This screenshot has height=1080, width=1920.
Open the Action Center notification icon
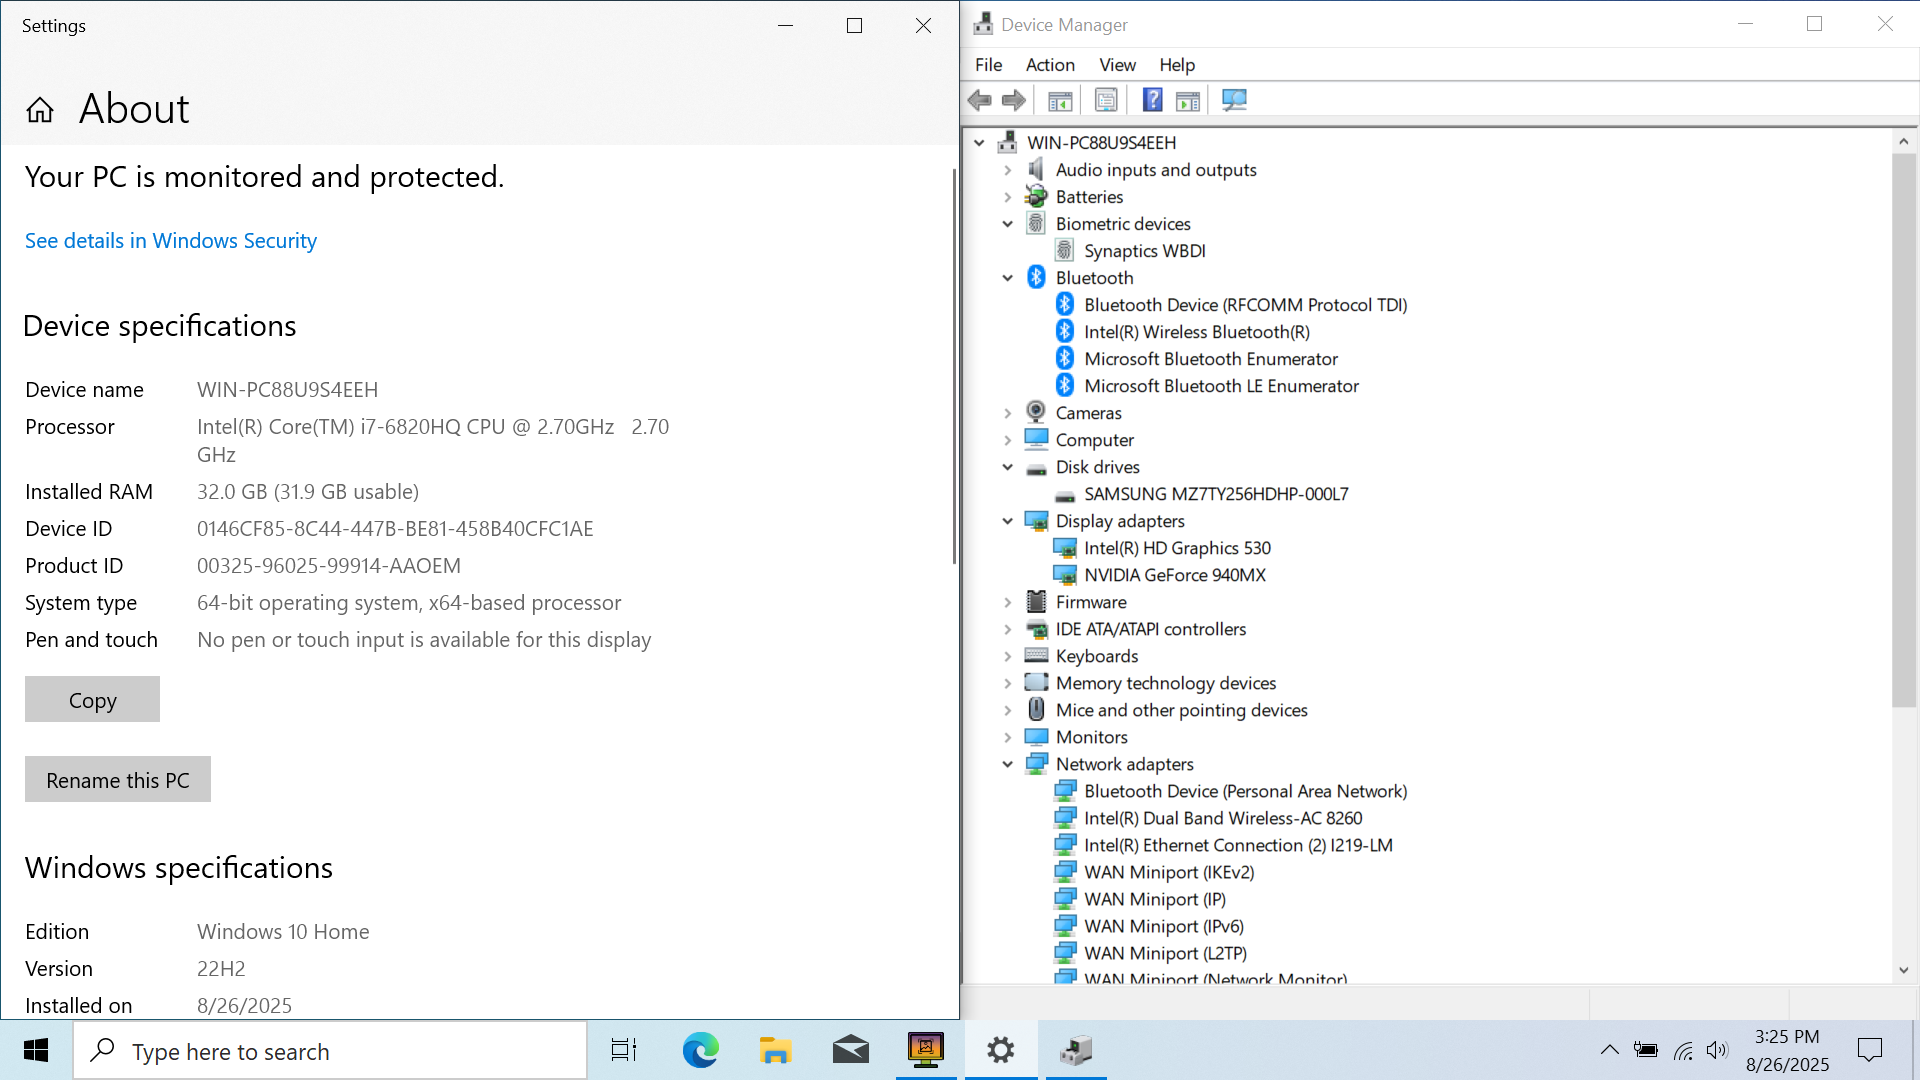[x=1870, y=1051]
